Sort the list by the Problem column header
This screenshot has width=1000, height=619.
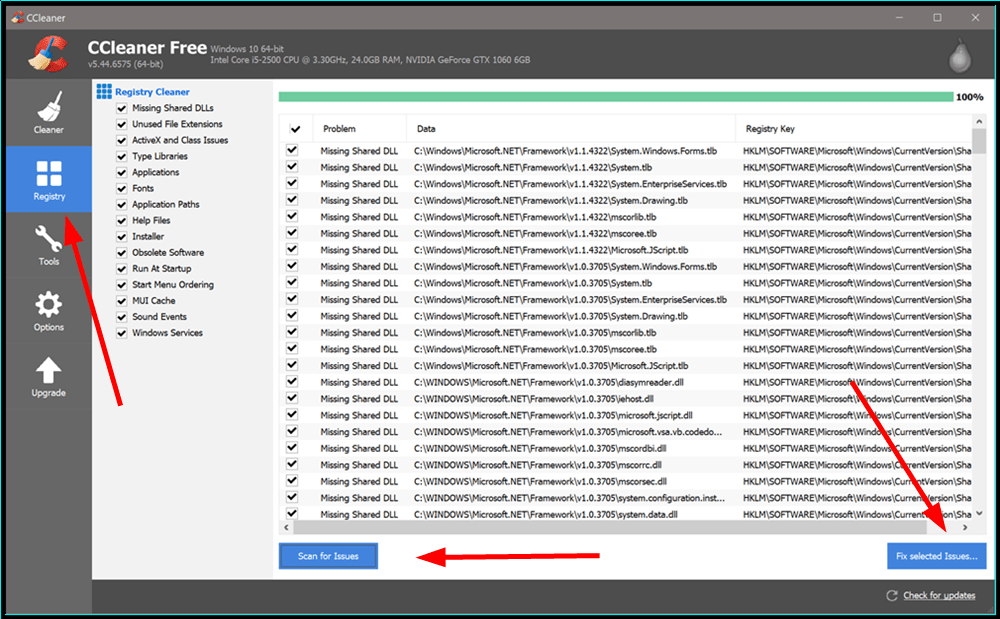(340, 128)
